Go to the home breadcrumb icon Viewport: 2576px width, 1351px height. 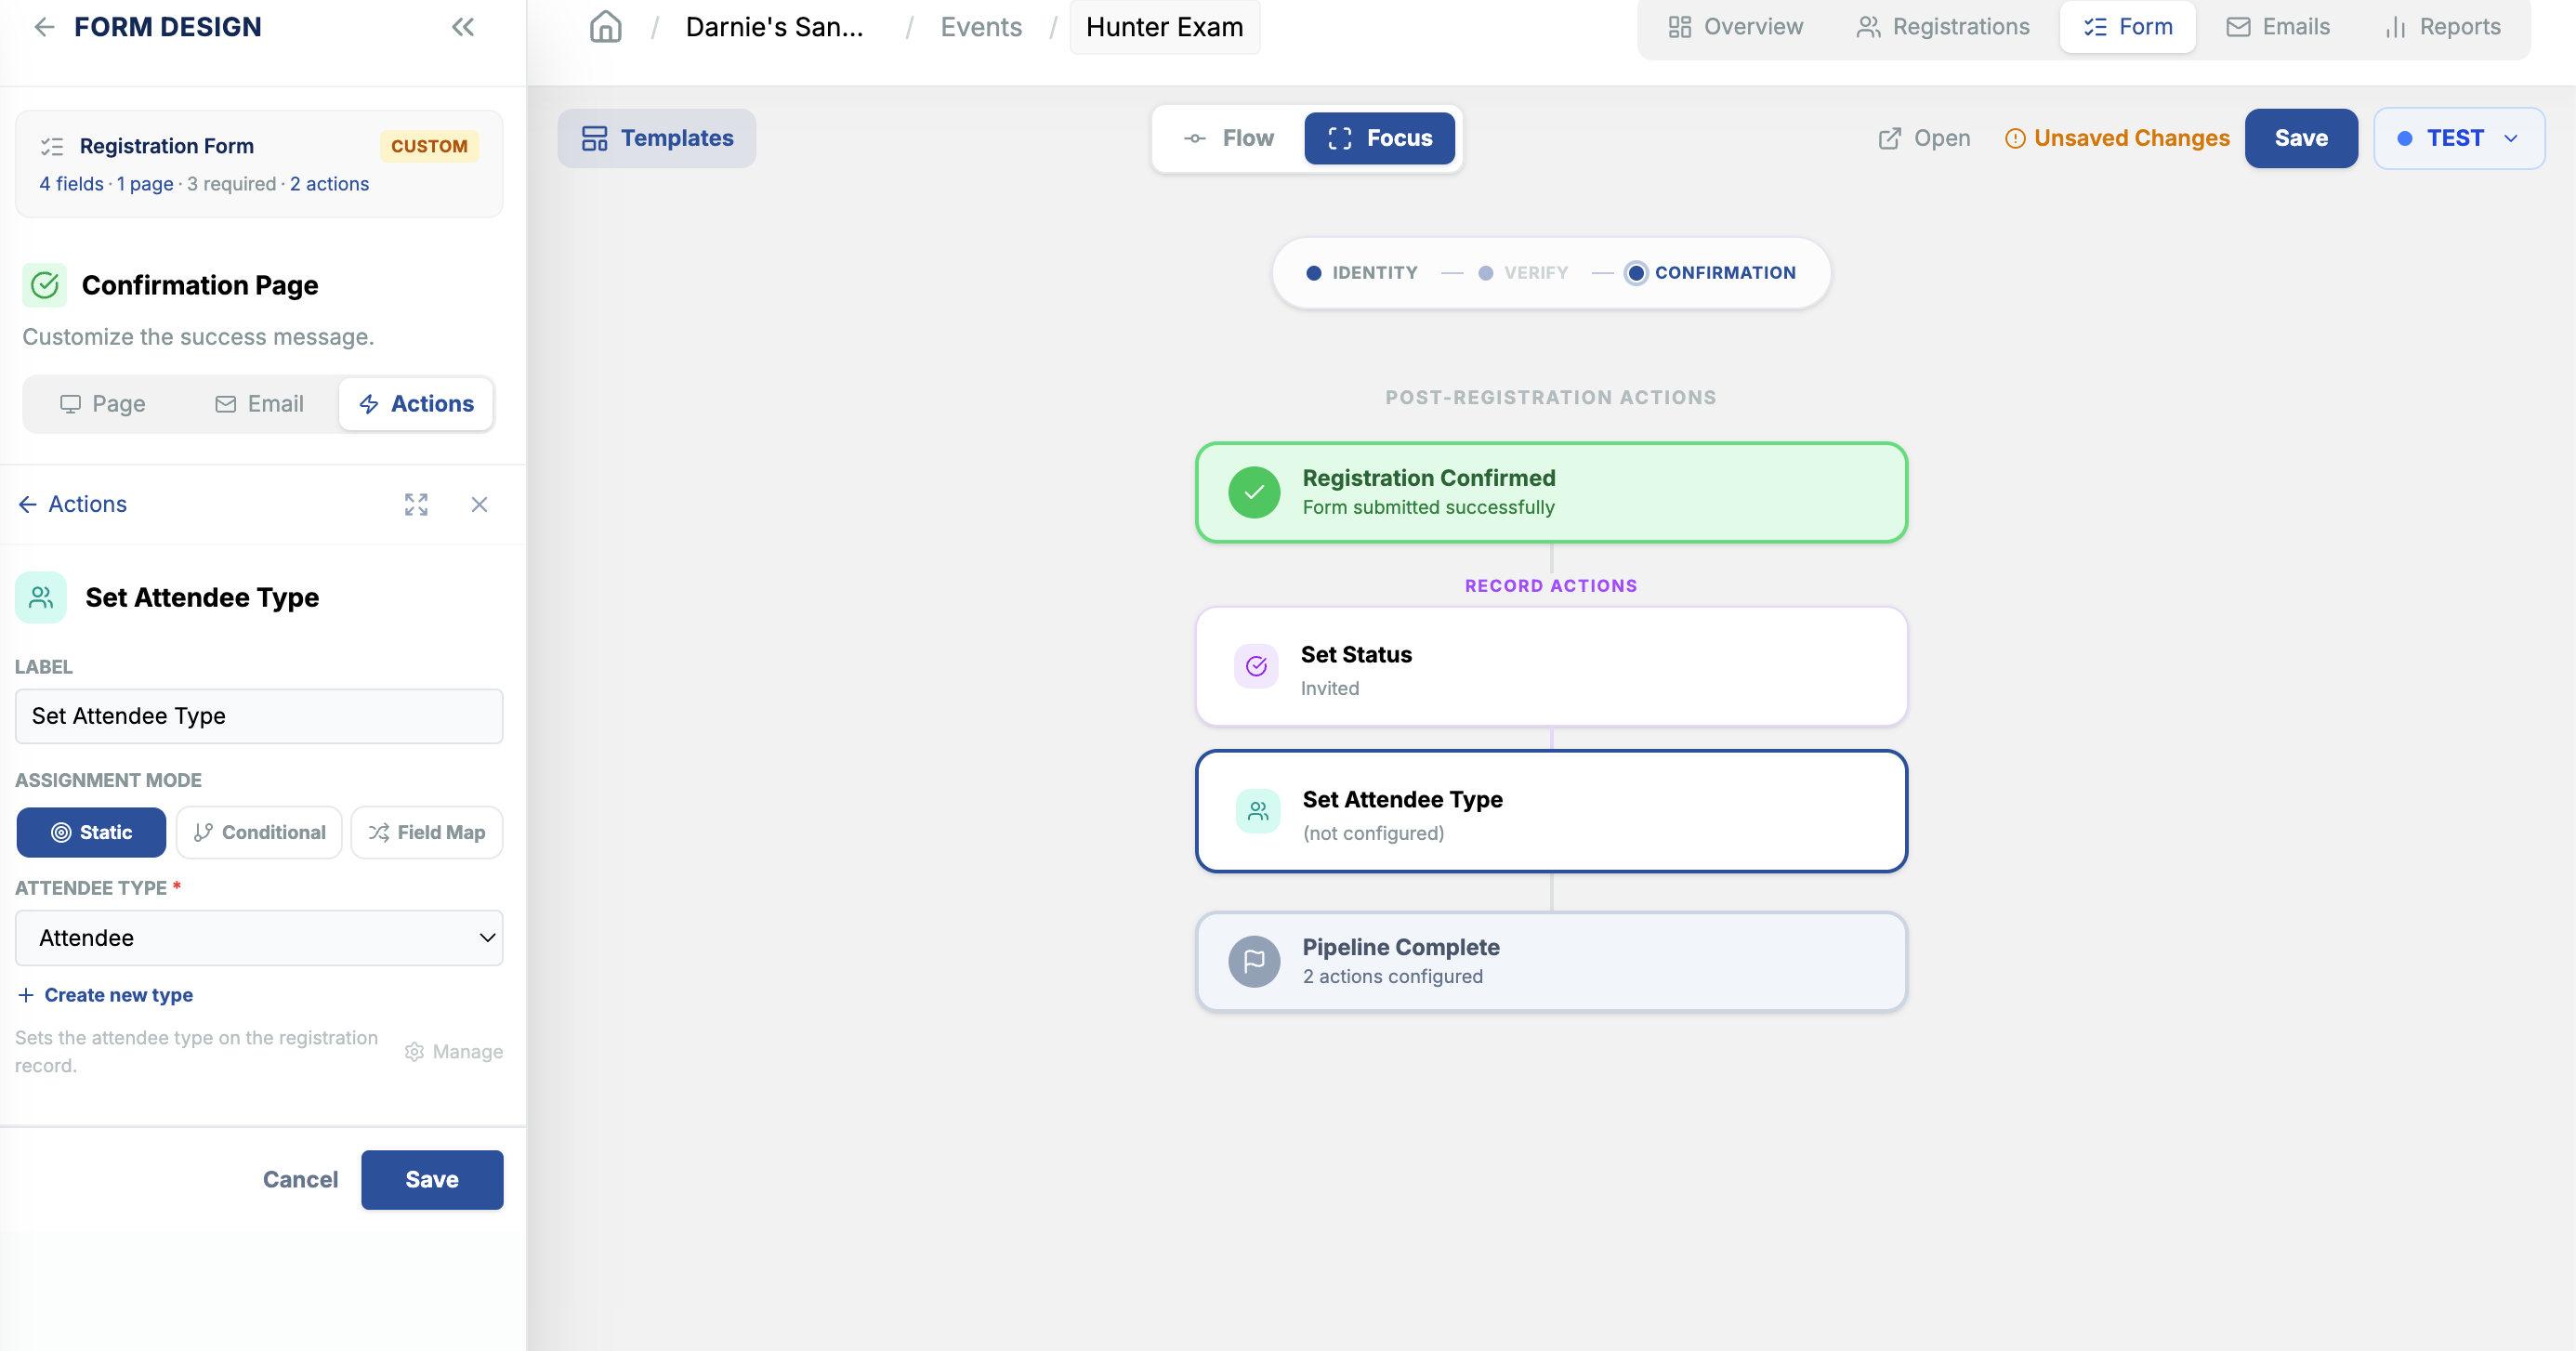click(605, 27)
